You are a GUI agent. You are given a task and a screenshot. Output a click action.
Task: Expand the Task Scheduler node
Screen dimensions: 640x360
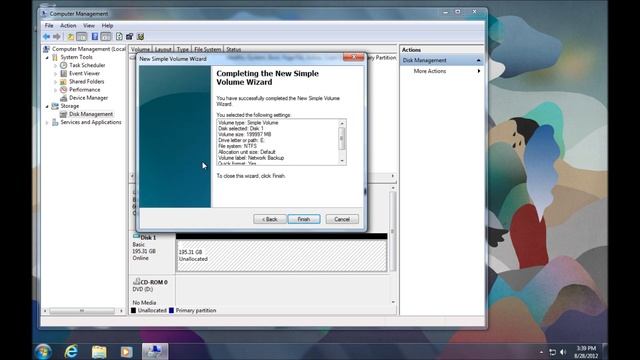(x=56, y=65)
